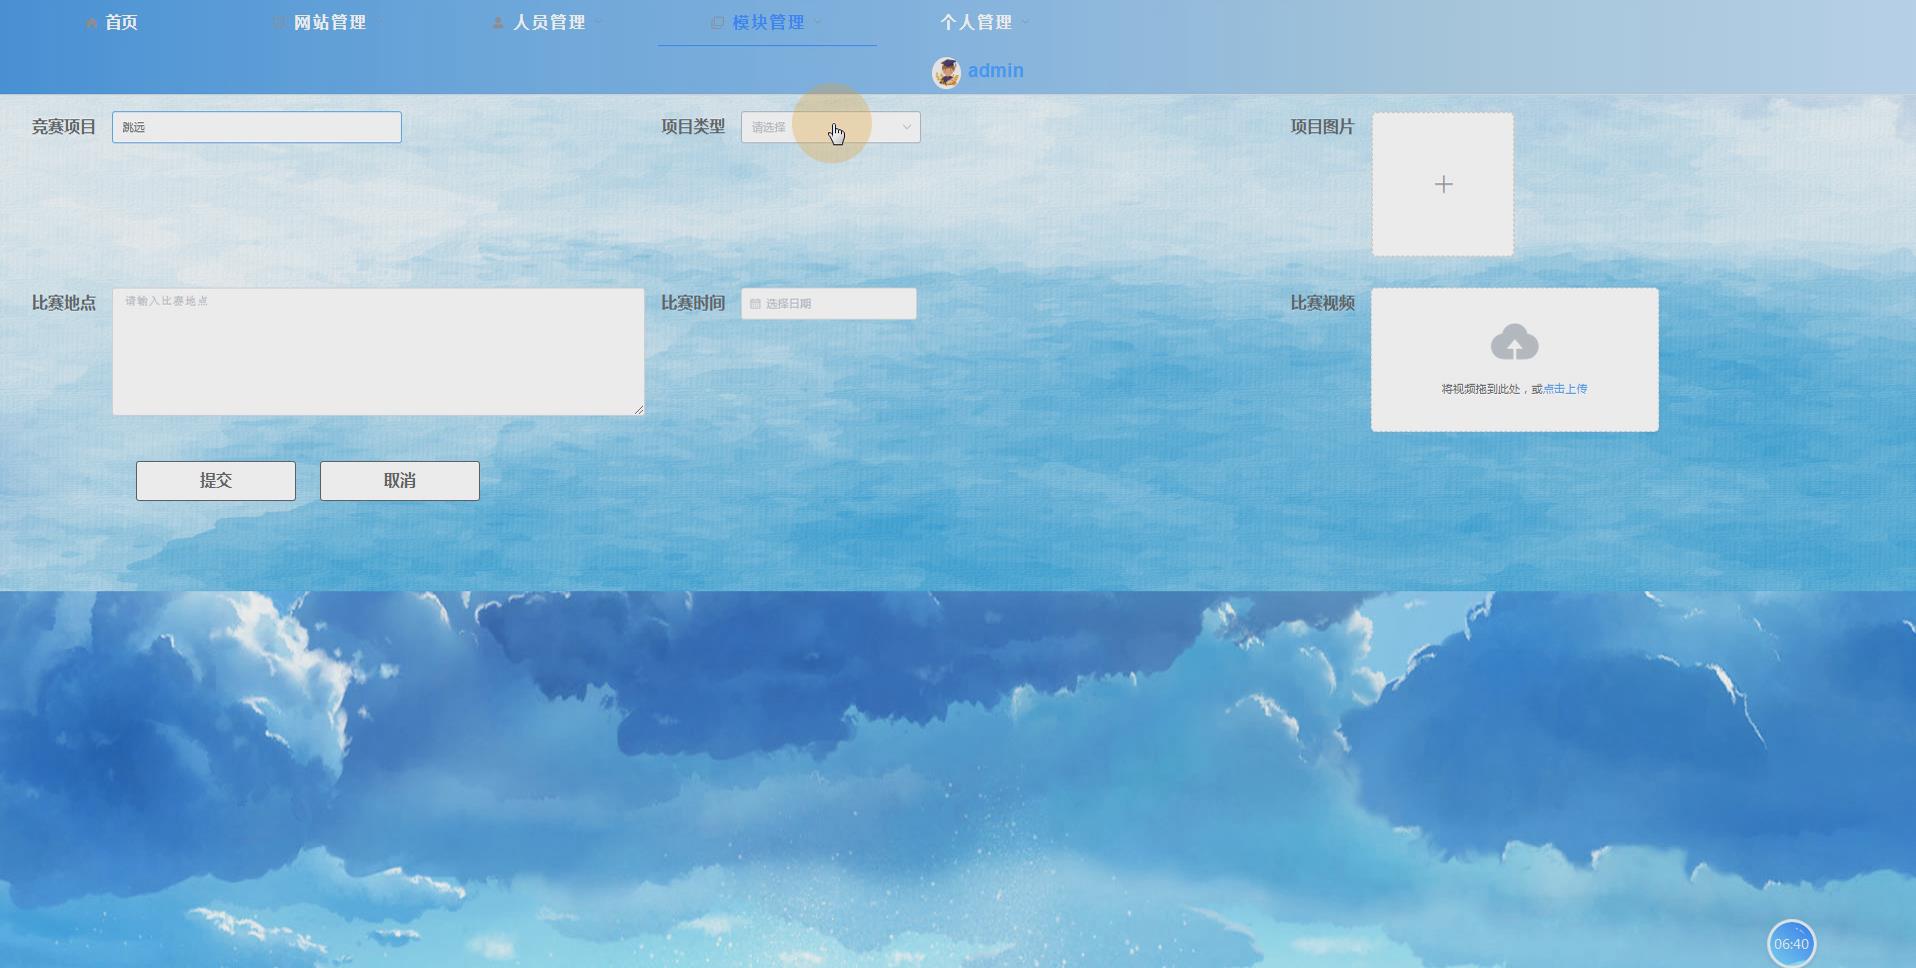This screenshot has width=1916, height=968.
Task: Select the 模块管理 menu item
Action: [766, 21]
